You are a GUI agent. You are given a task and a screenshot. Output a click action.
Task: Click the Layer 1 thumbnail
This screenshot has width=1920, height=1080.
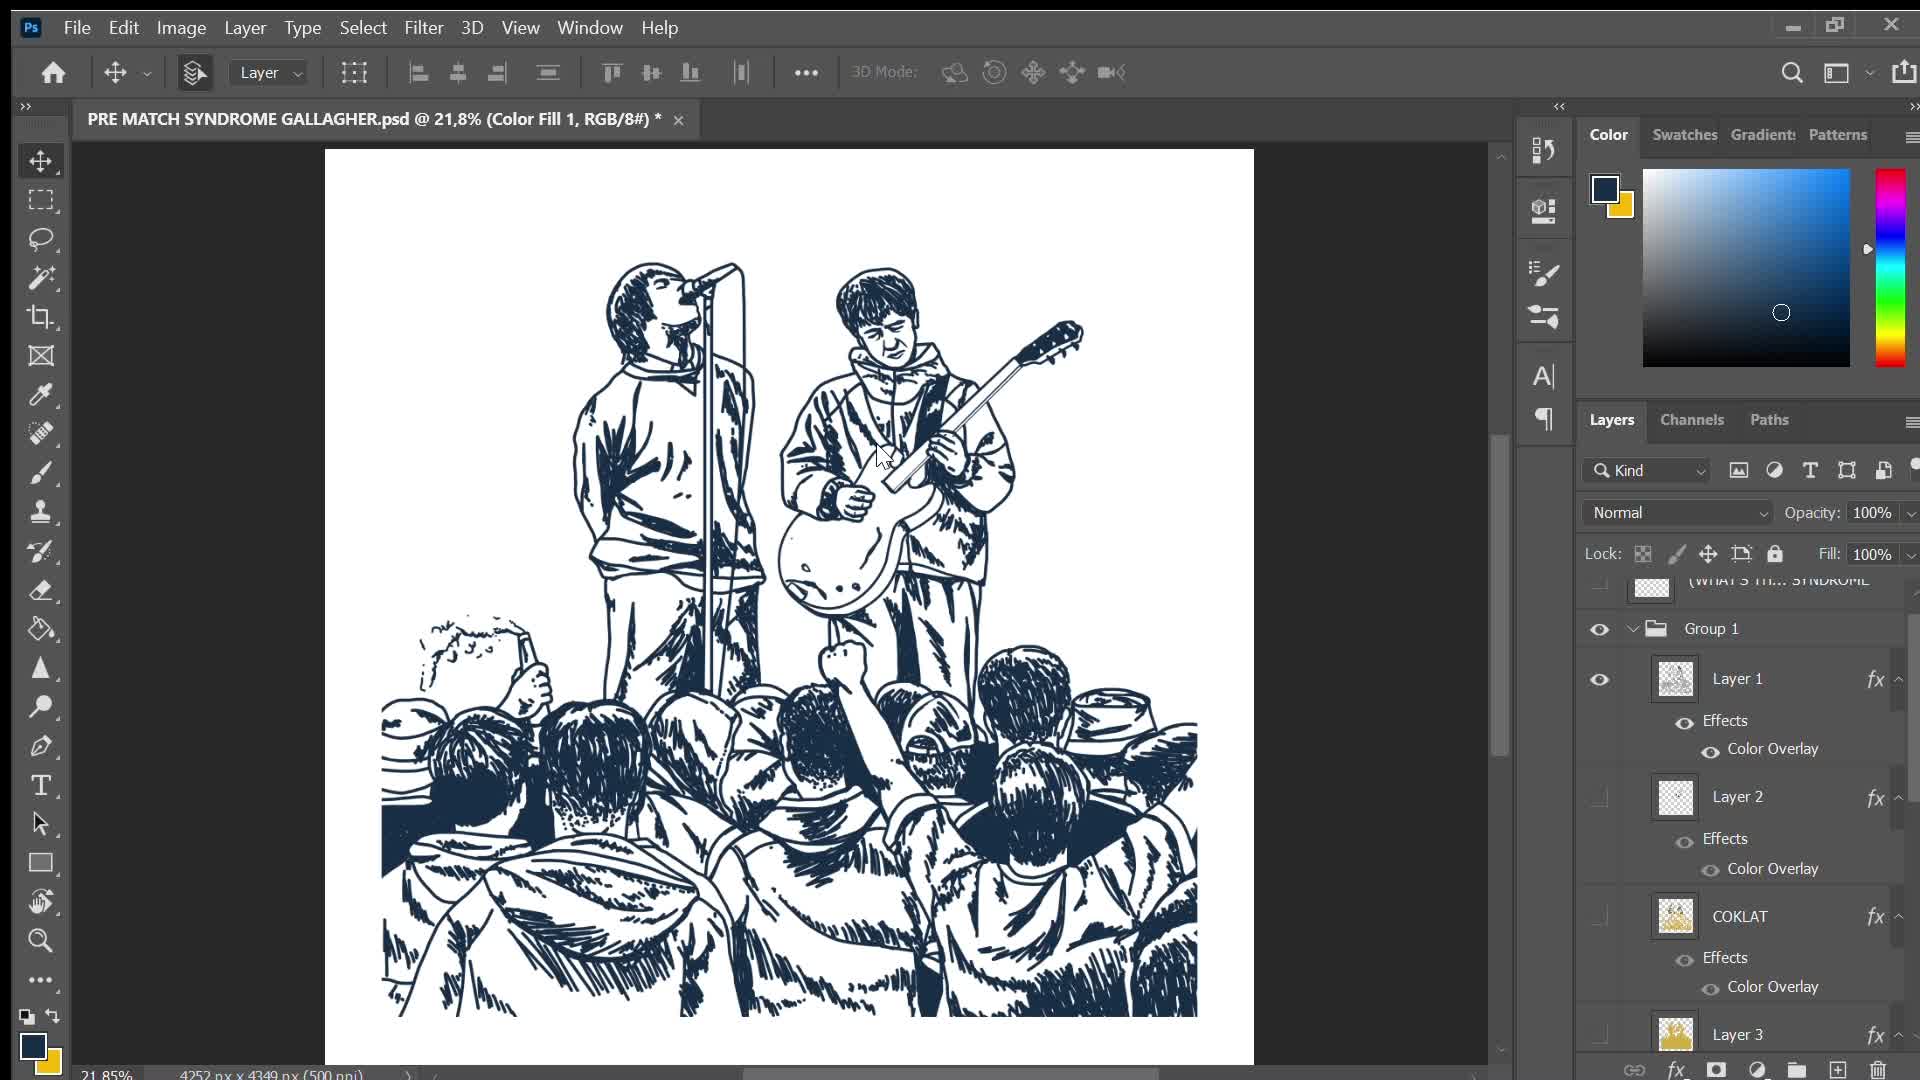pos(1676,679)
